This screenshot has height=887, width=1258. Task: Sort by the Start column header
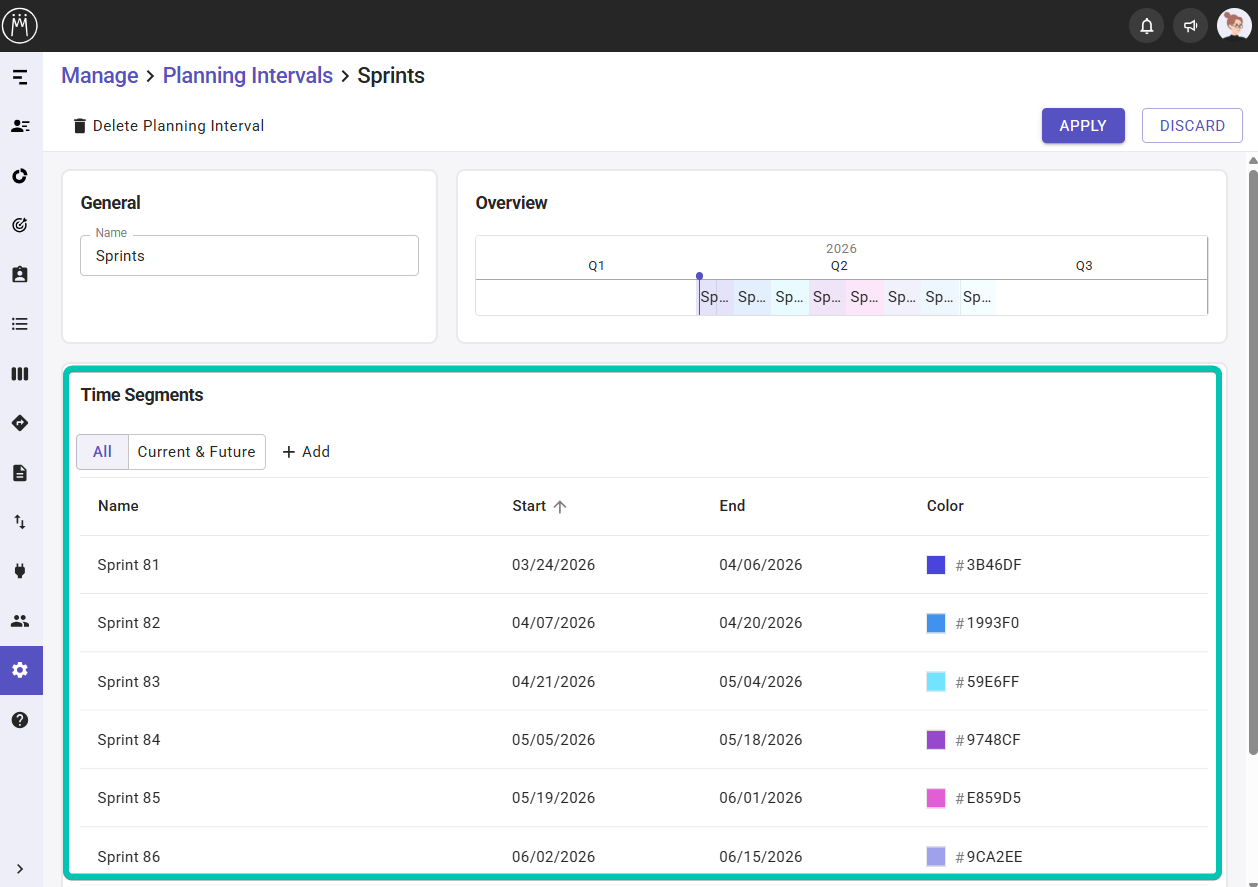click(530, 506)
